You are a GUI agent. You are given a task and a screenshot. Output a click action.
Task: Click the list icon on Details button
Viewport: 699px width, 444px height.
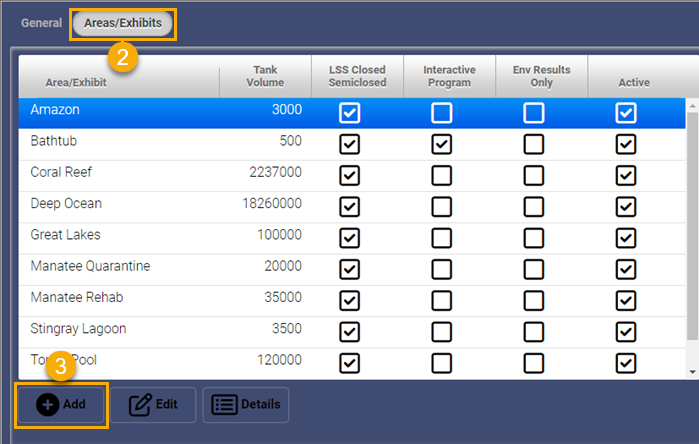tap(225, 405)
